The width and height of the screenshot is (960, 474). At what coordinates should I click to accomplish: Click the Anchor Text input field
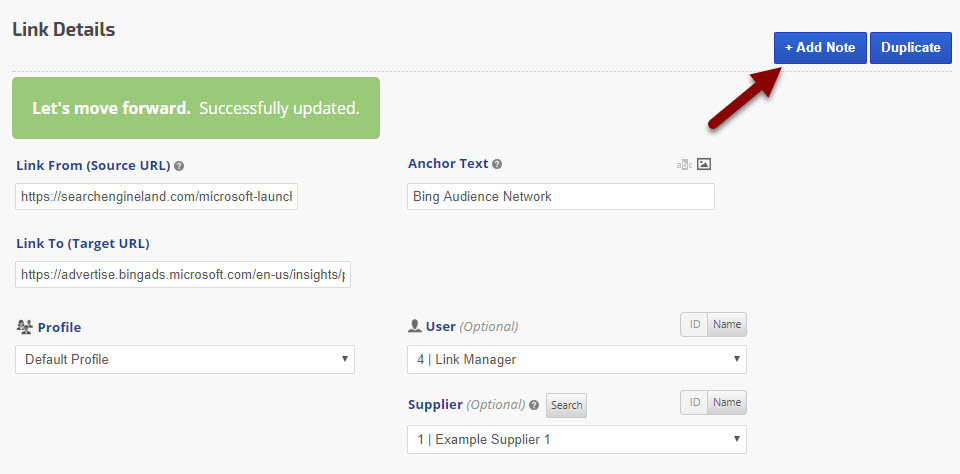point(561,196)
